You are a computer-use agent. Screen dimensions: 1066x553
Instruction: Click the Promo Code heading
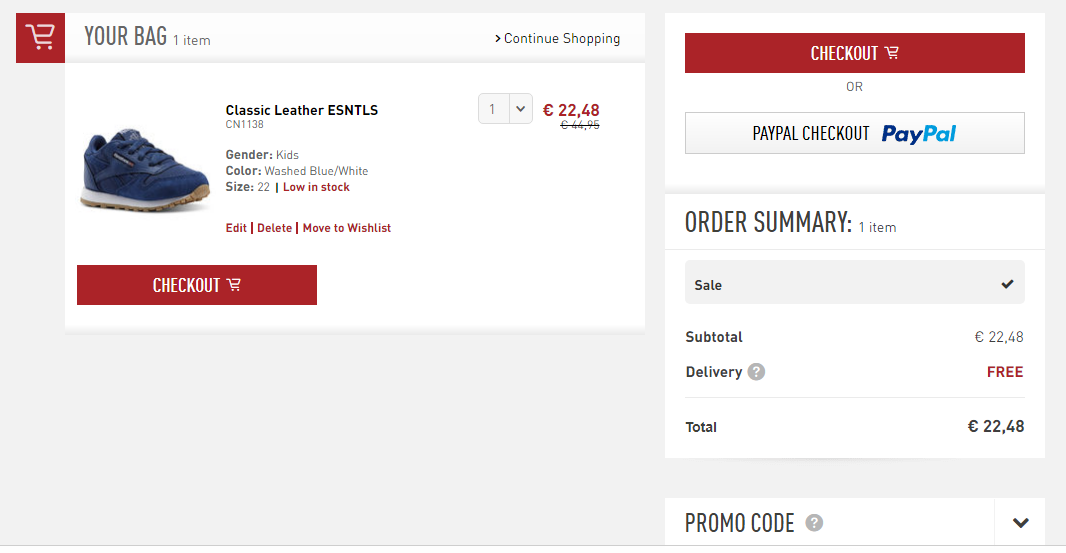tap(739, 522)
